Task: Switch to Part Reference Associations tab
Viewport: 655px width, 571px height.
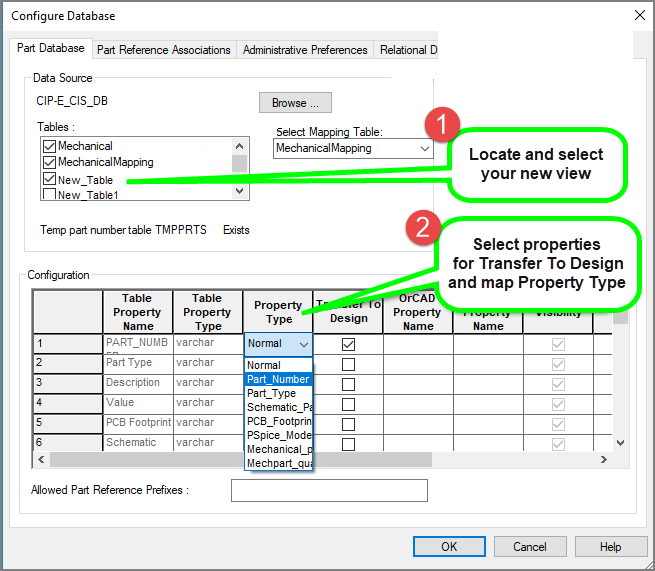Action: 164,50
